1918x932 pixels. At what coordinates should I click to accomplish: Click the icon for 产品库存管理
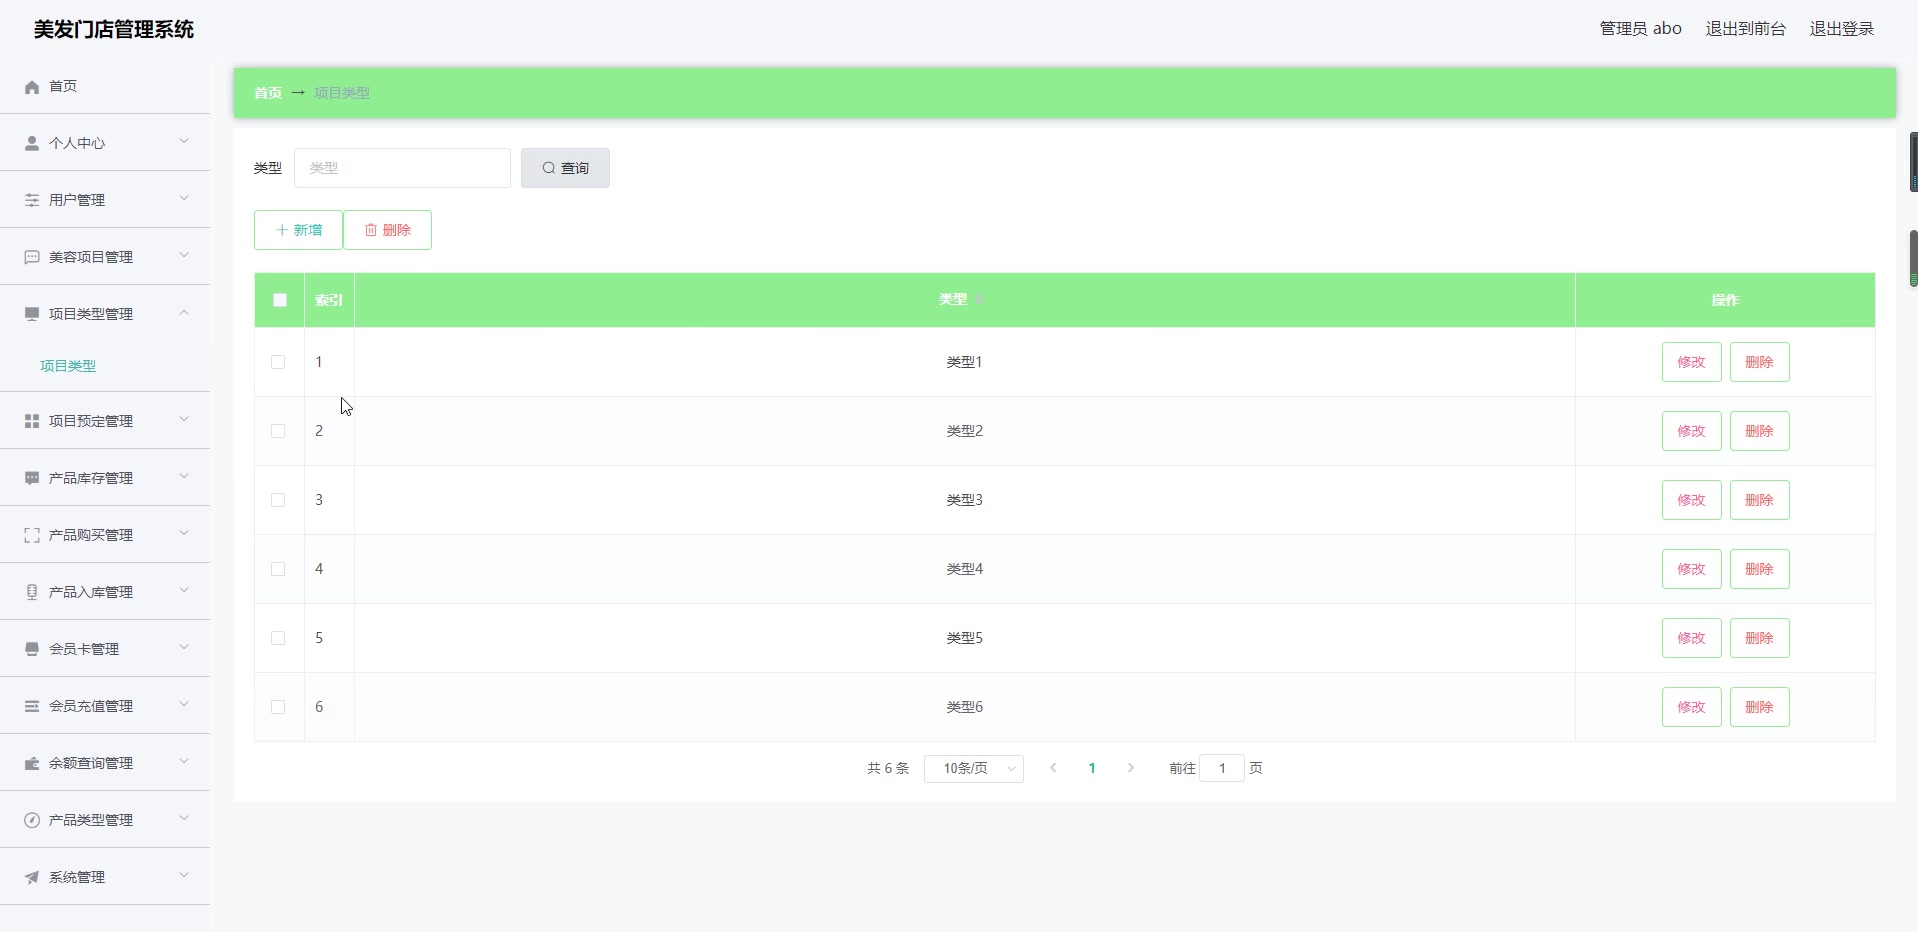tap(32, 478)
